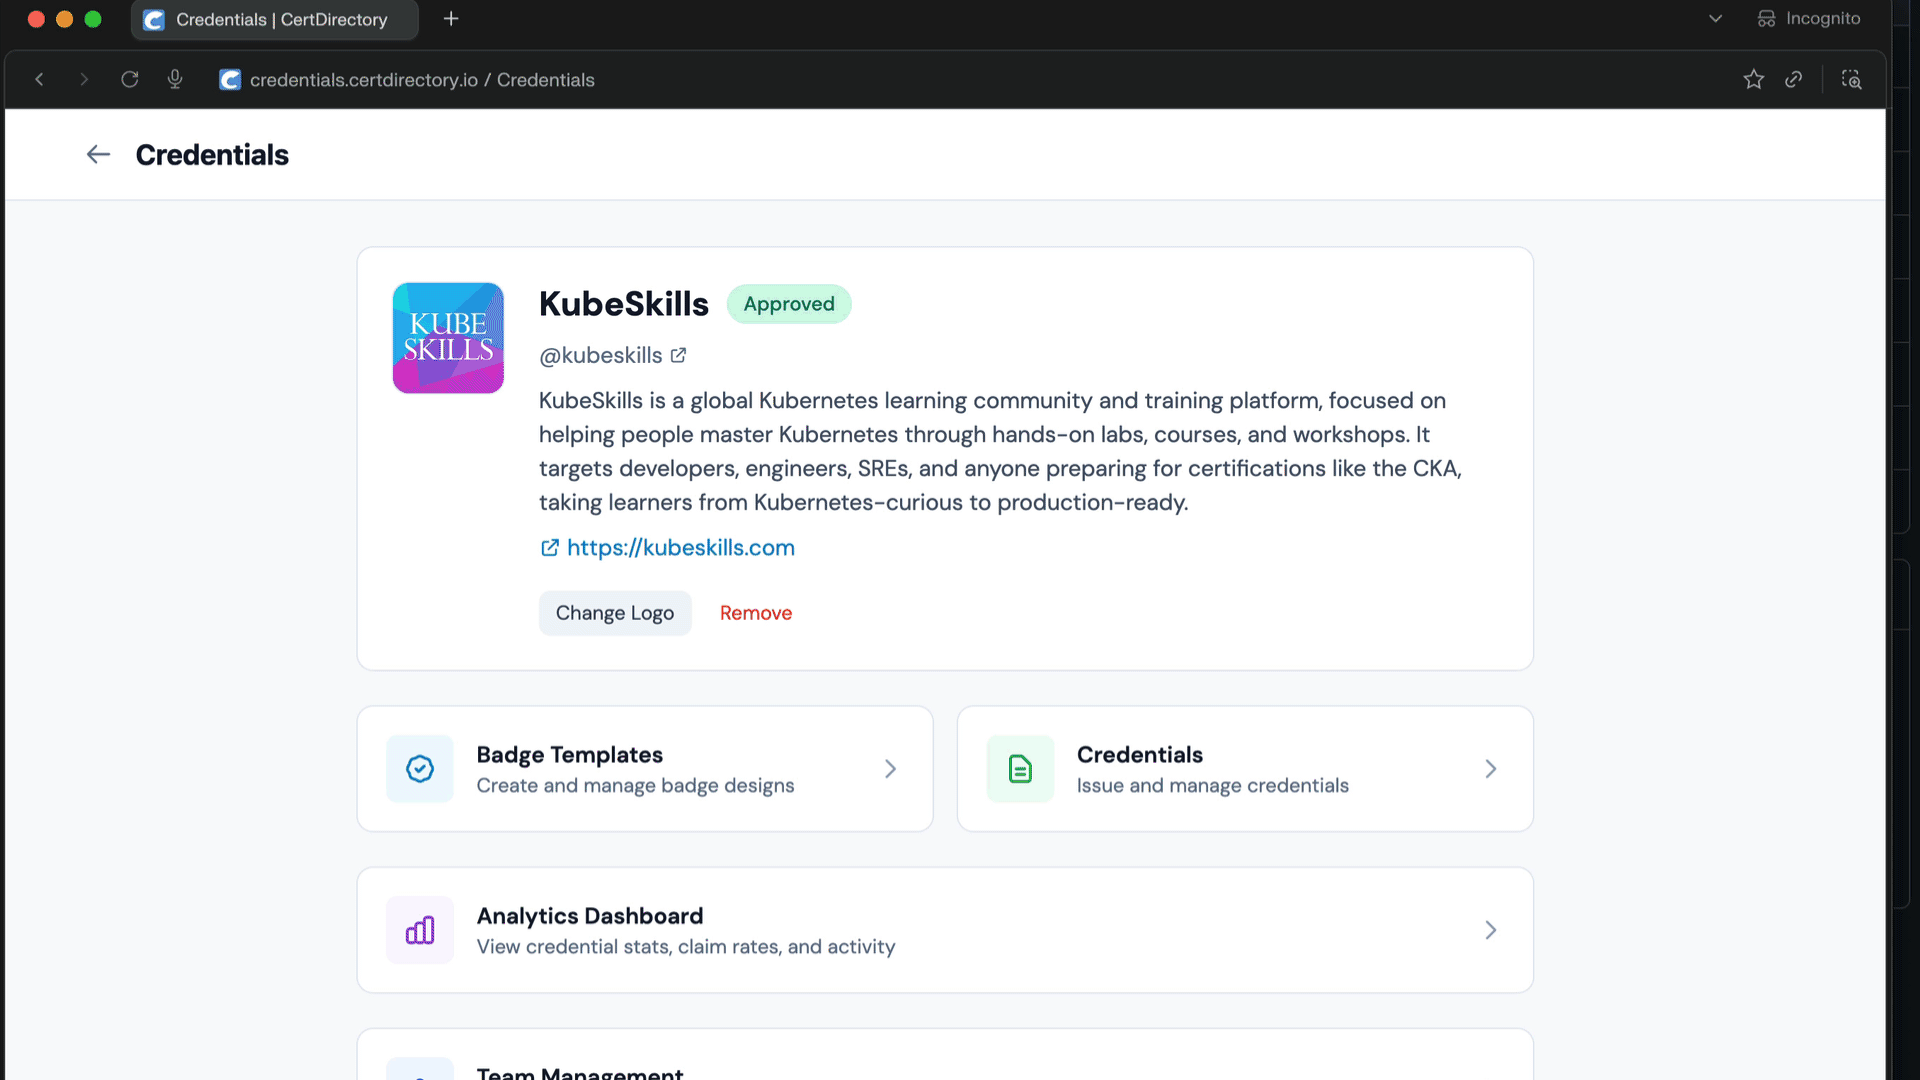This screenshot has width=1920, height=1080.
Task: Open the Badge Templates card
Action: [645, 769]
